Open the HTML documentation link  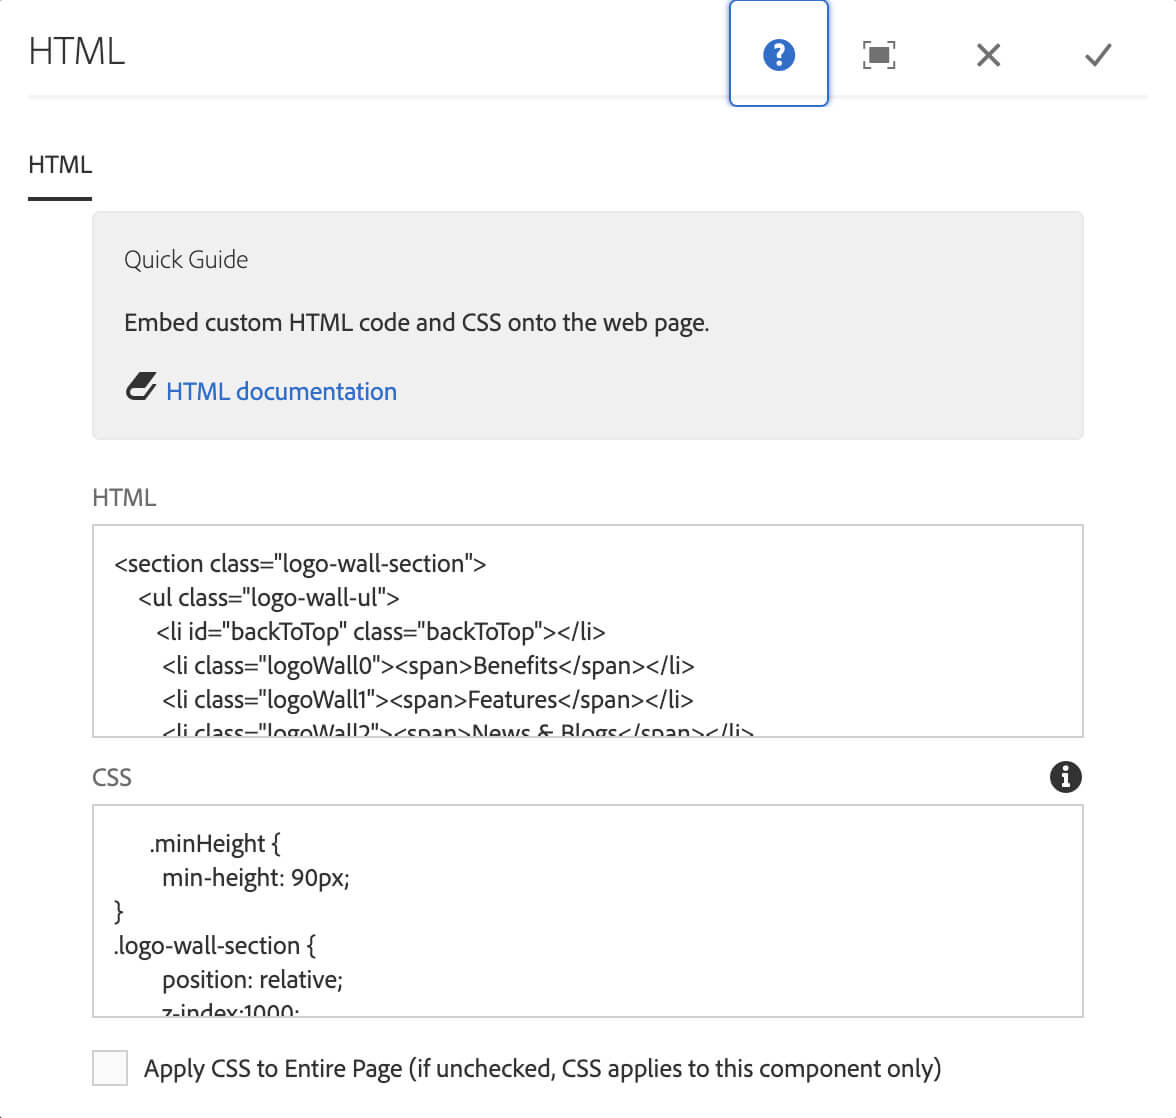point(281,391)
